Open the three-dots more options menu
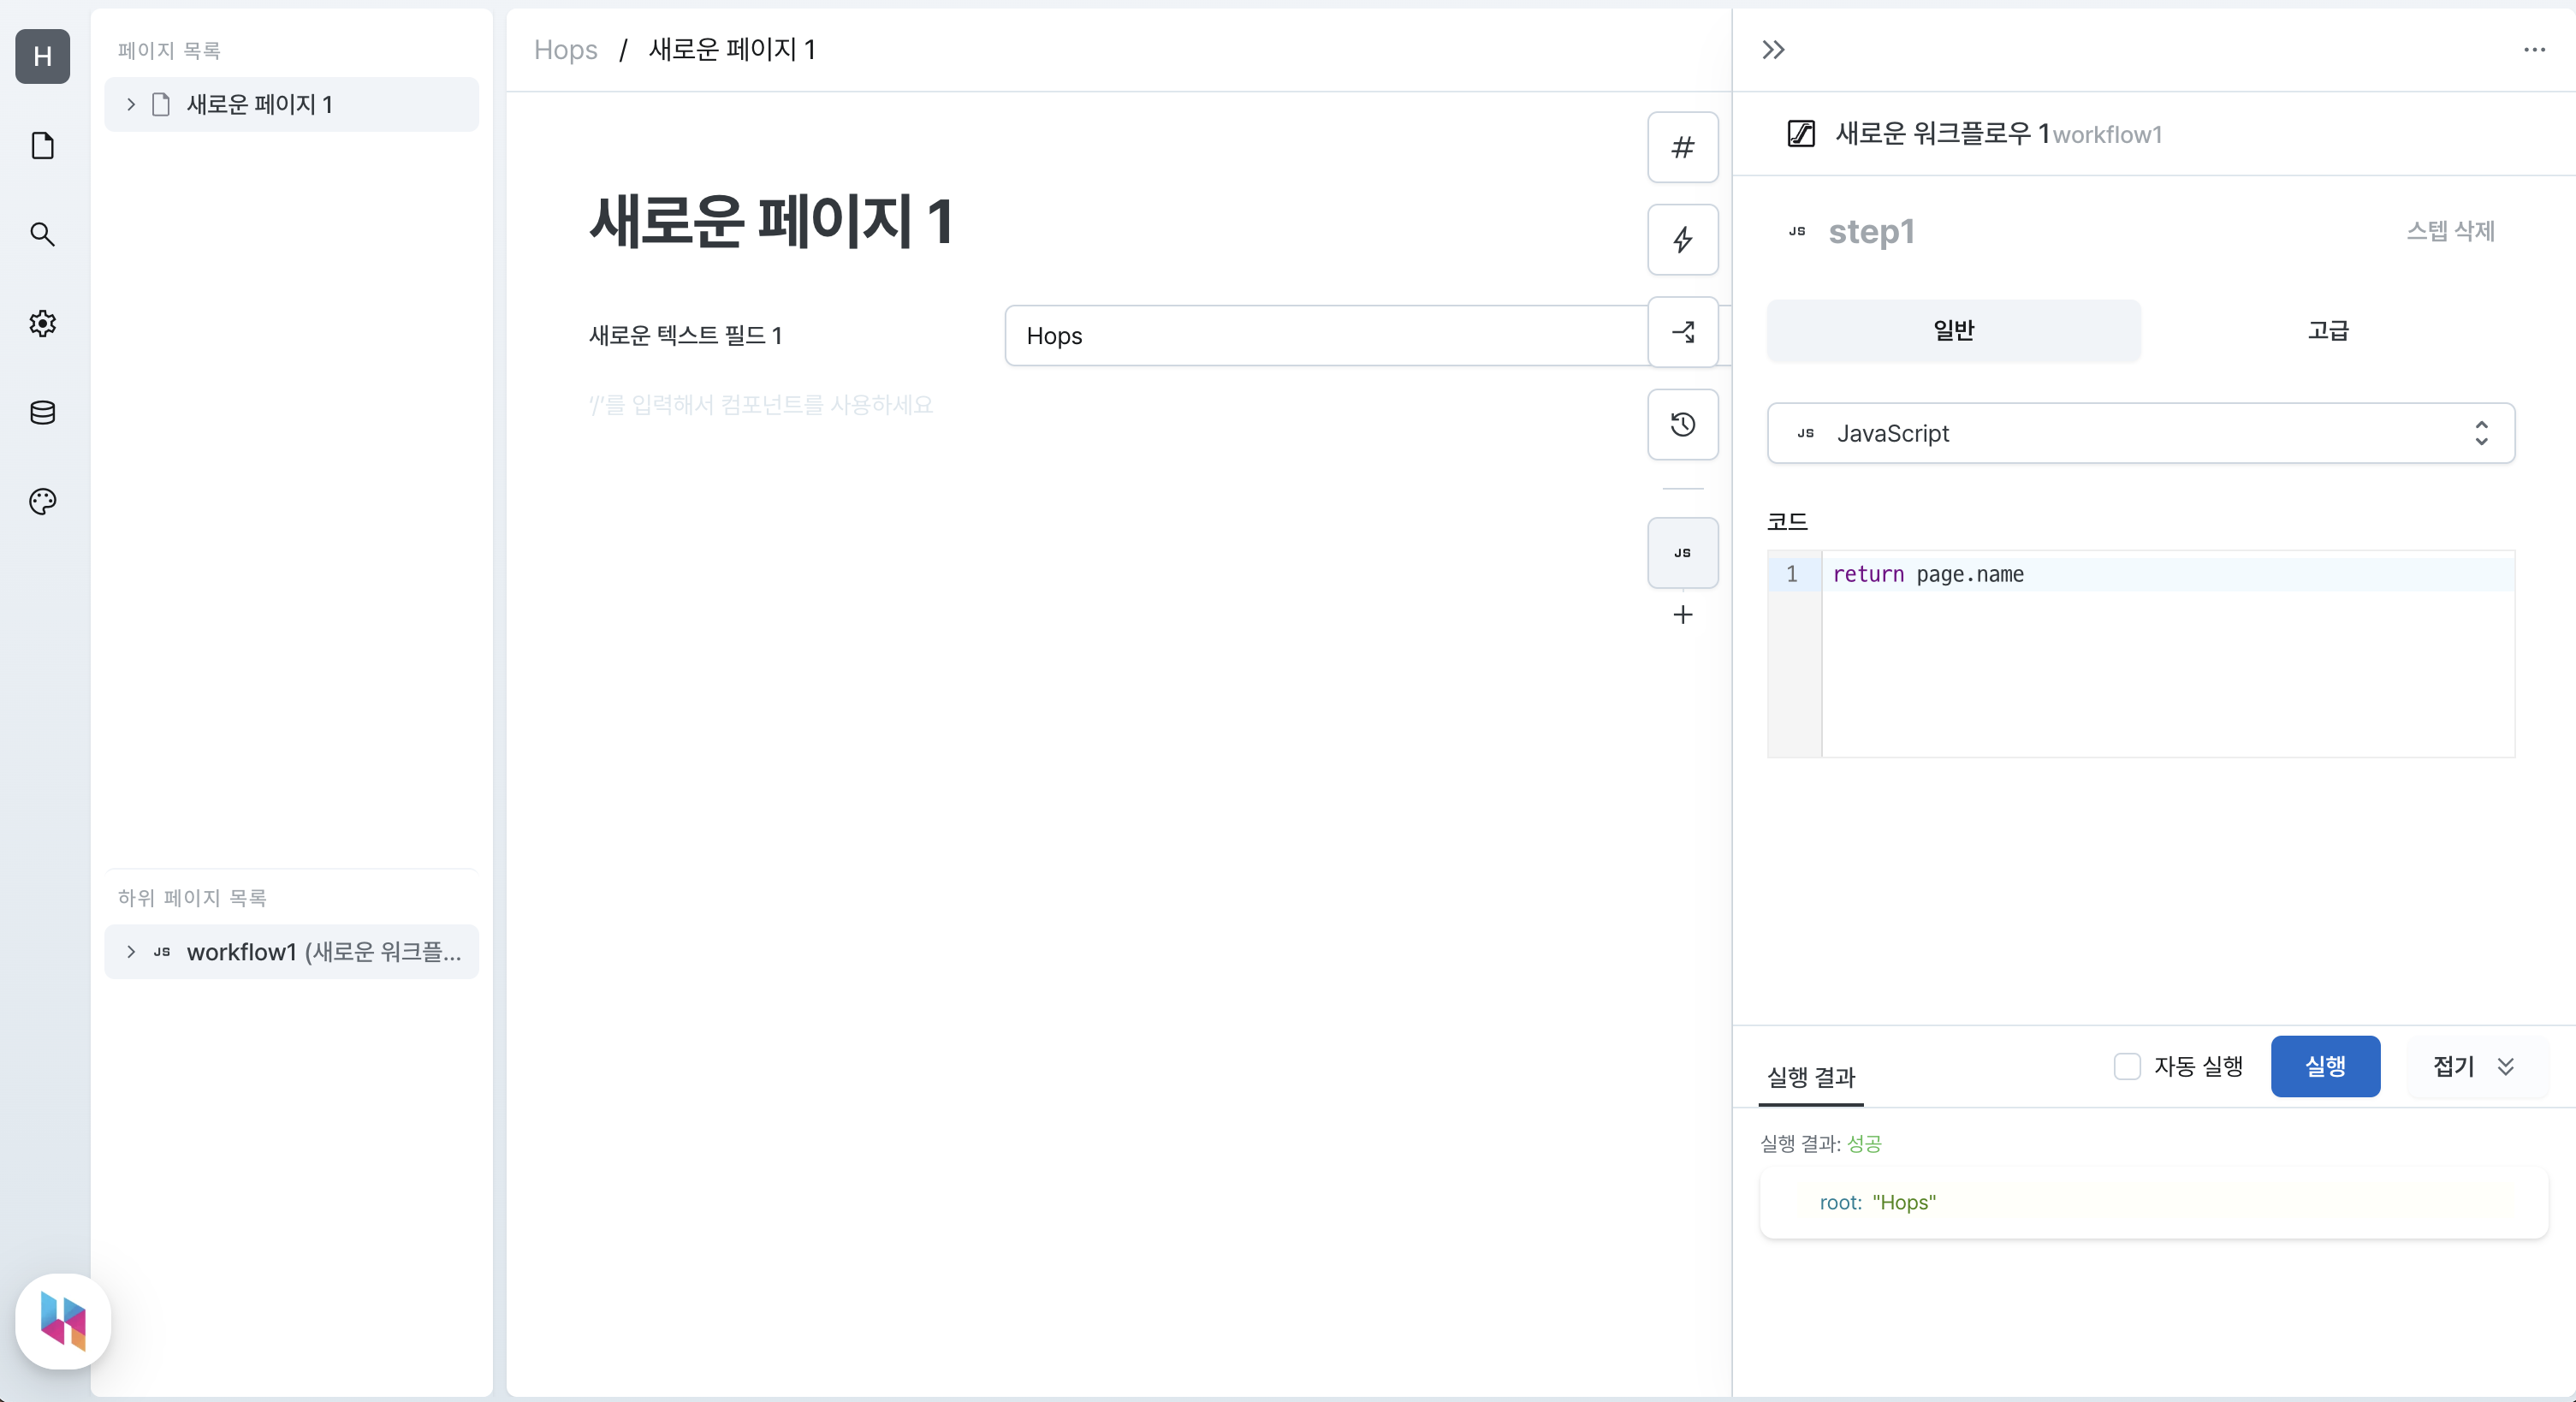Image resolution: width=2576 pixels, height=1402 pixels. (2534, 50)
